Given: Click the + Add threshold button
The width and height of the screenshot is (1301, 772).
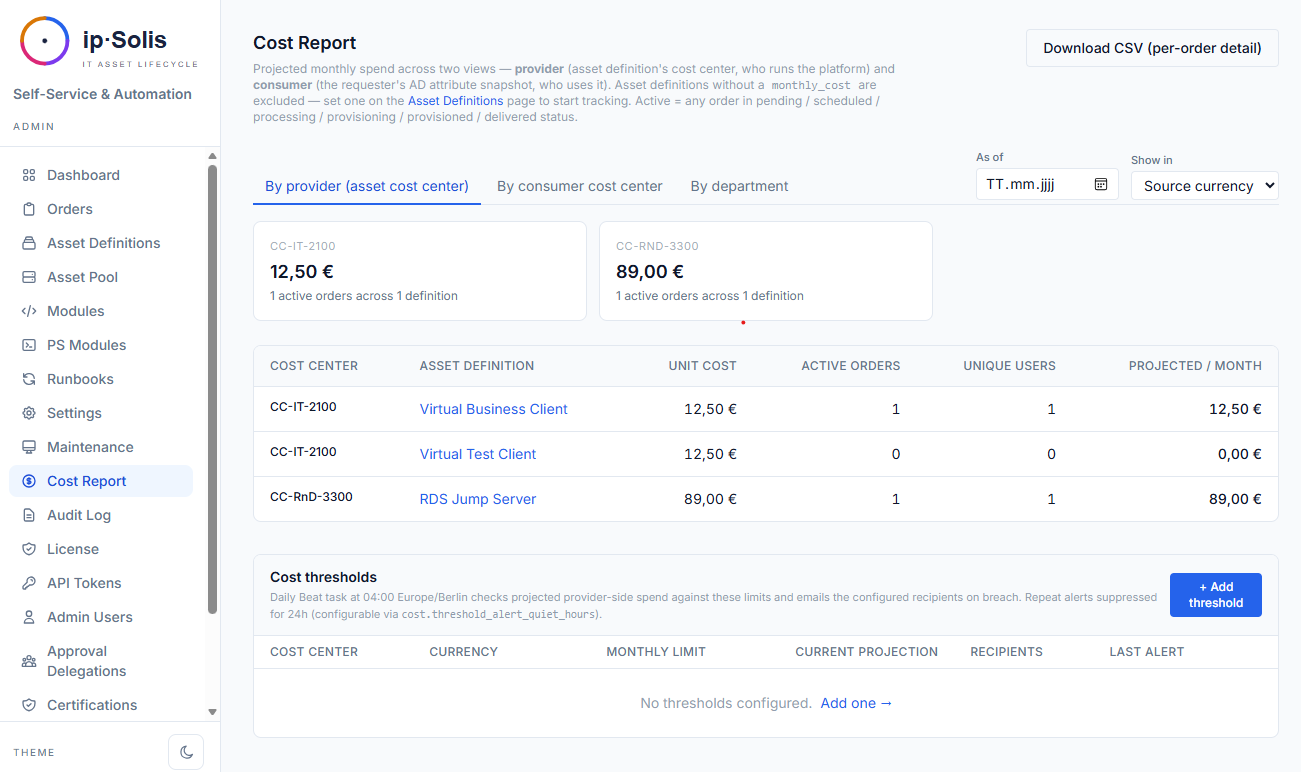Looking at the screenshot, I should 1215,595.
